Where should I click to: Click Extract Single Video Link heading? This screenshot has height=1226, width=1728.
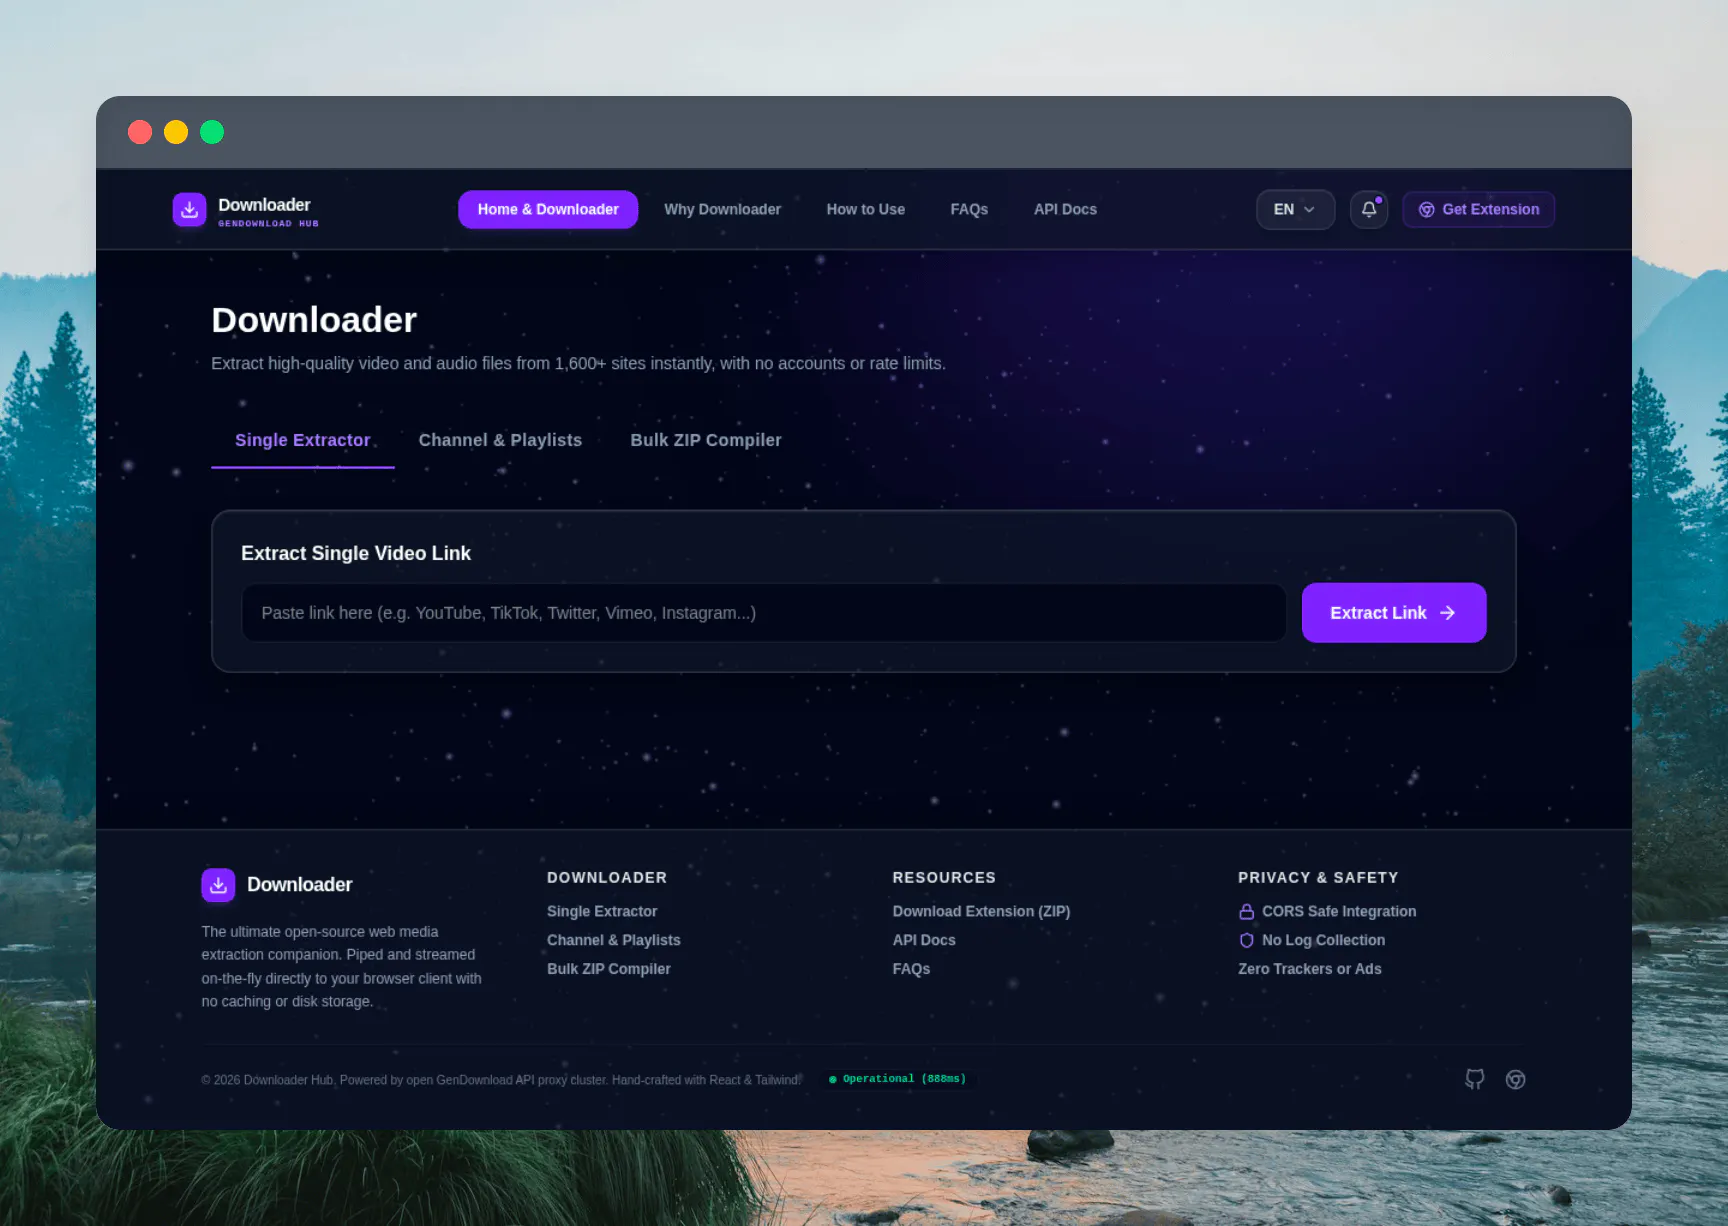355,553
